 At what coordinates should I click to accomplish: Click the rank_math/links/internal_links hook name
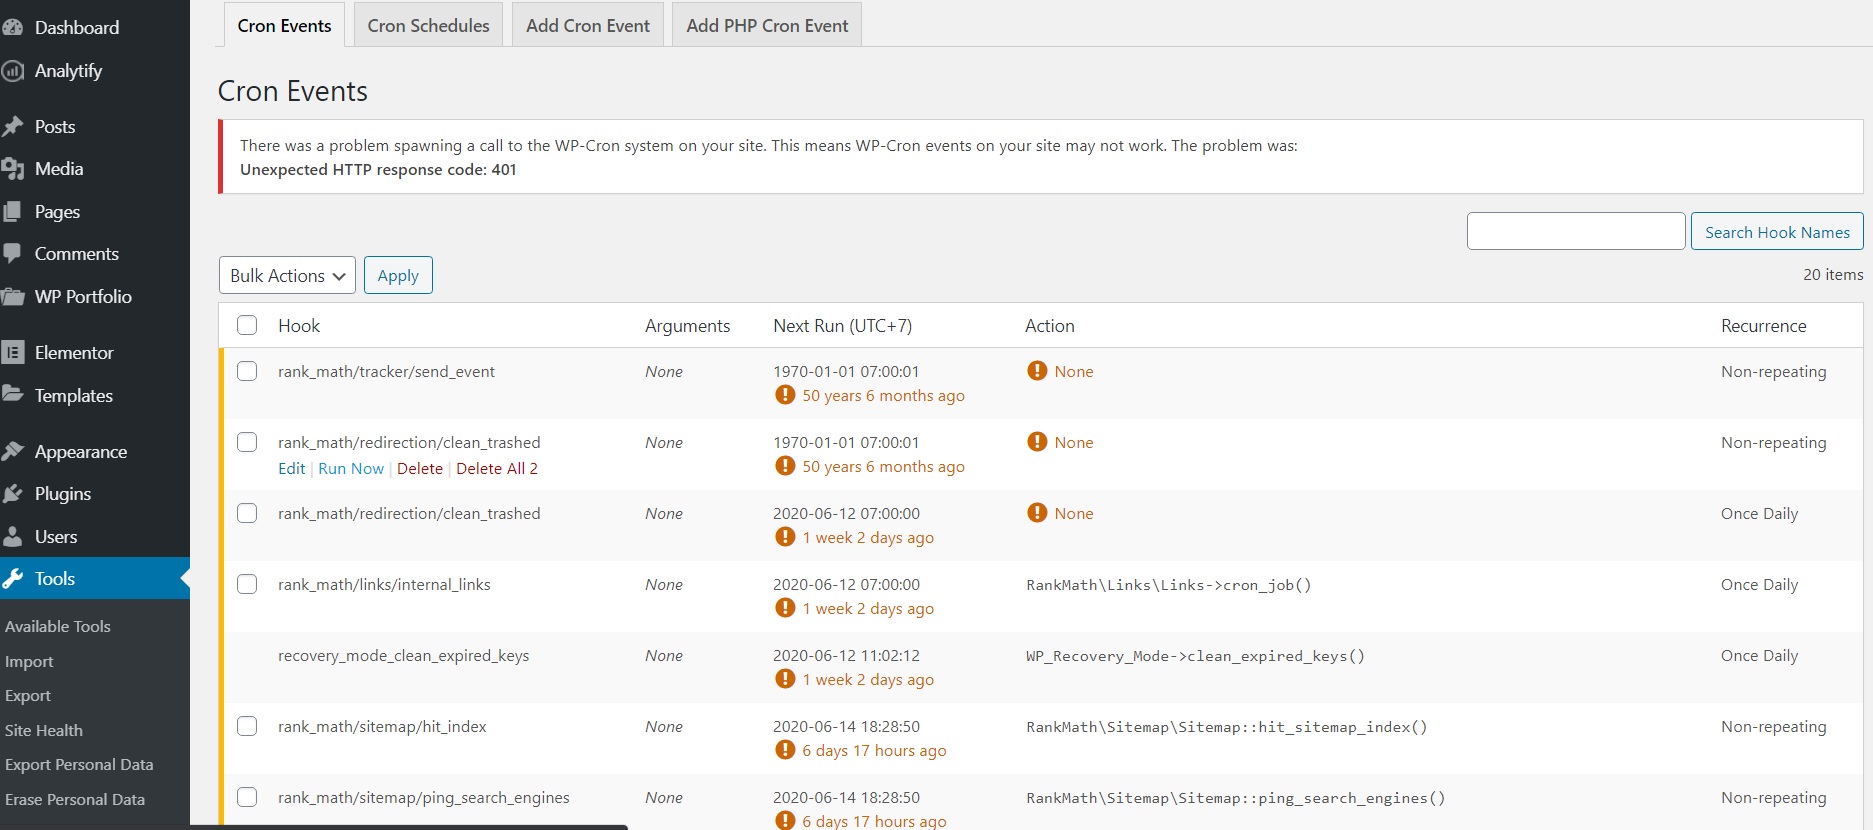pos(384,585)
